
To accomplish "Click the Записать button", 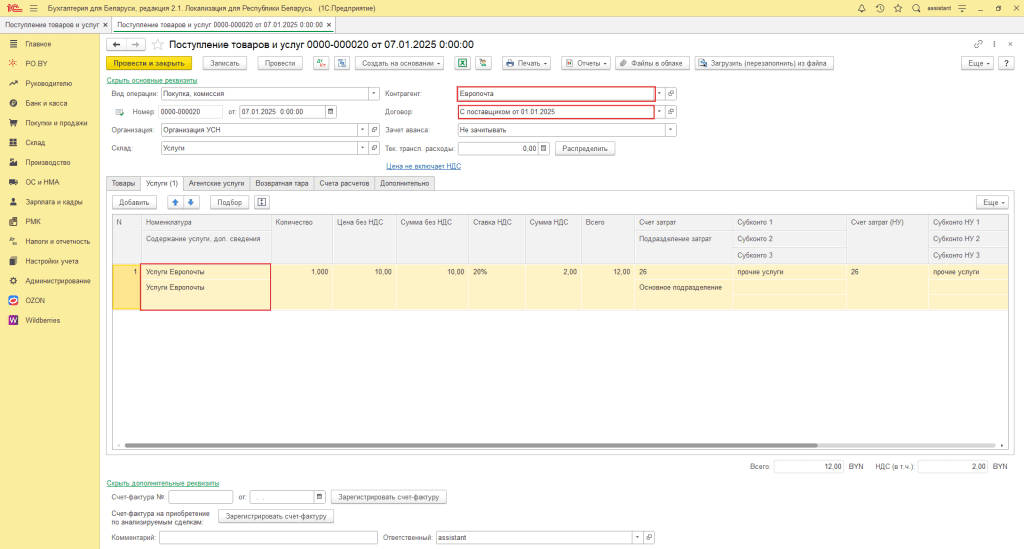I will click(225, 63).
